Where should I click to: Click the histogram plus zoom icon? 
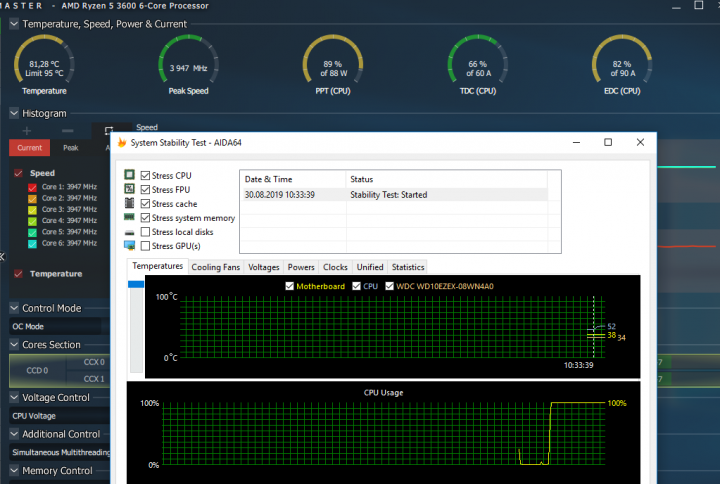[27, 131]
